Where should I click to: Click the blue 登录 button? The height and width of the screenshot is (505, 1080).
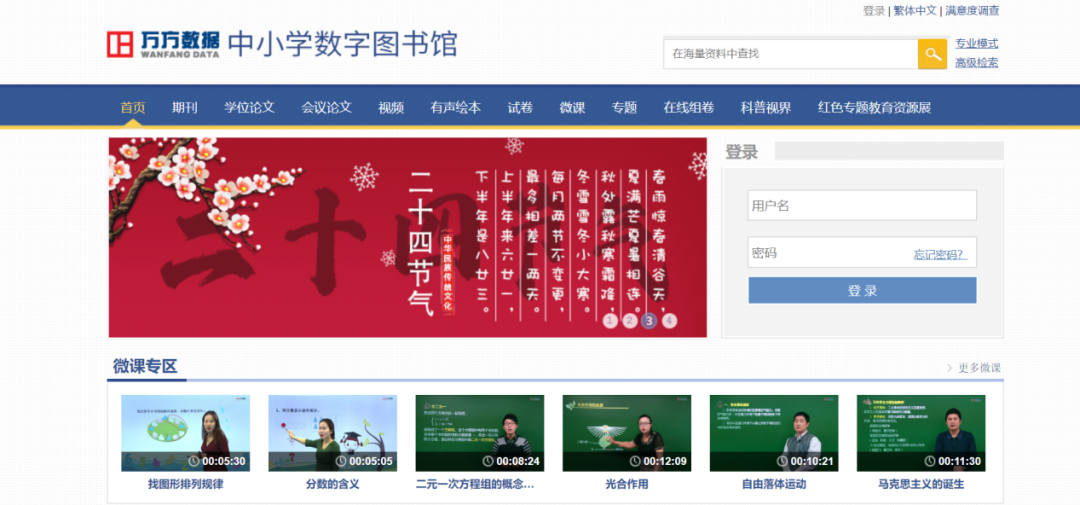point(862,290)
